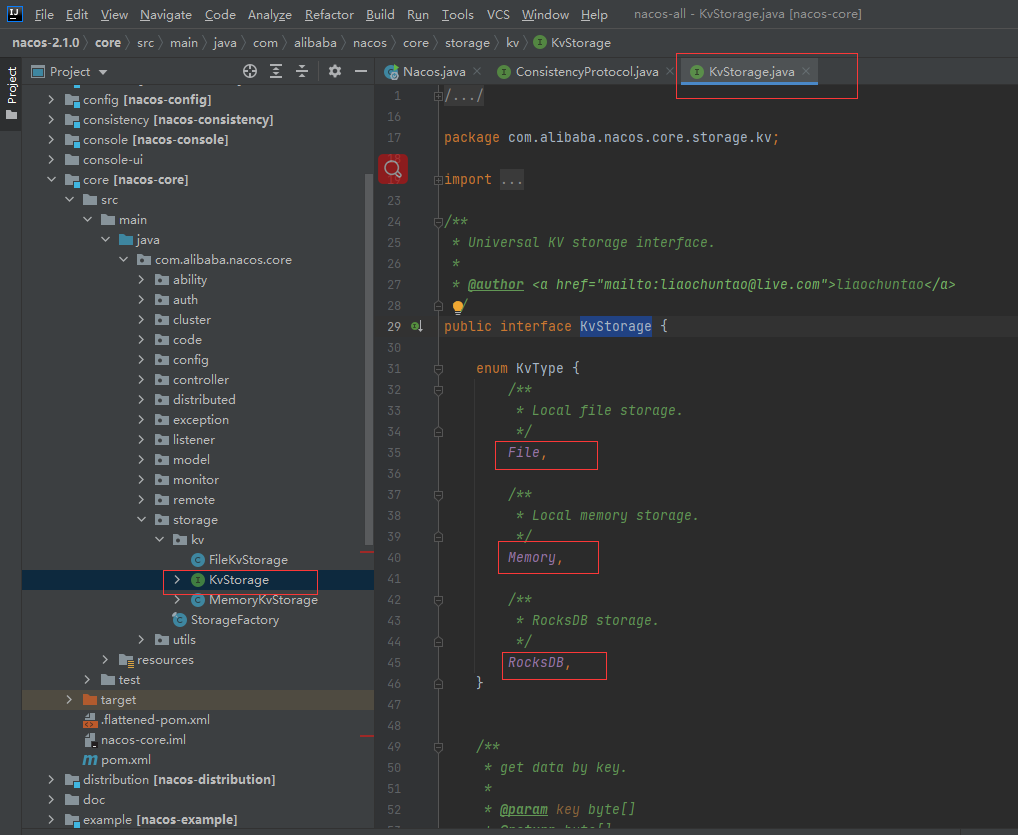Viewport: 1018px width, 835px height.
Task: Collapse the storage package
Action: (142, 519)
